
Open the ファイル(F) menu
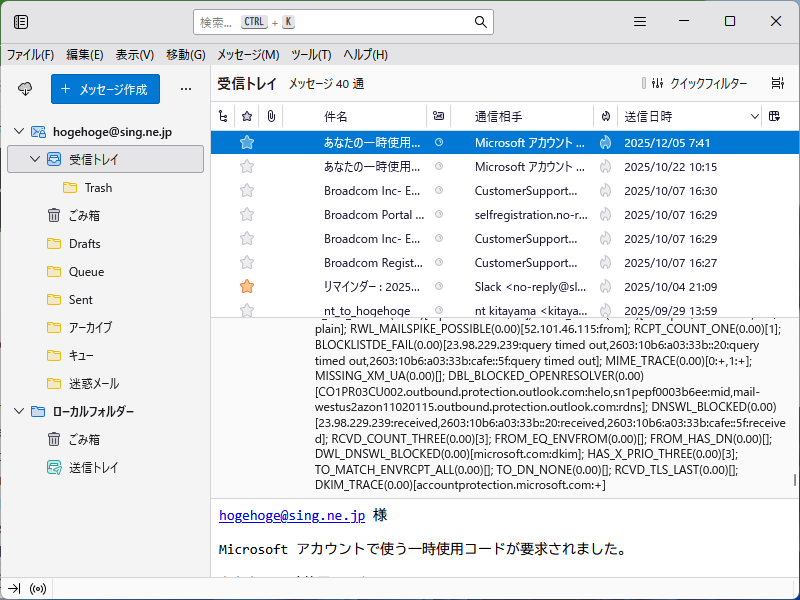coord(30,55)
